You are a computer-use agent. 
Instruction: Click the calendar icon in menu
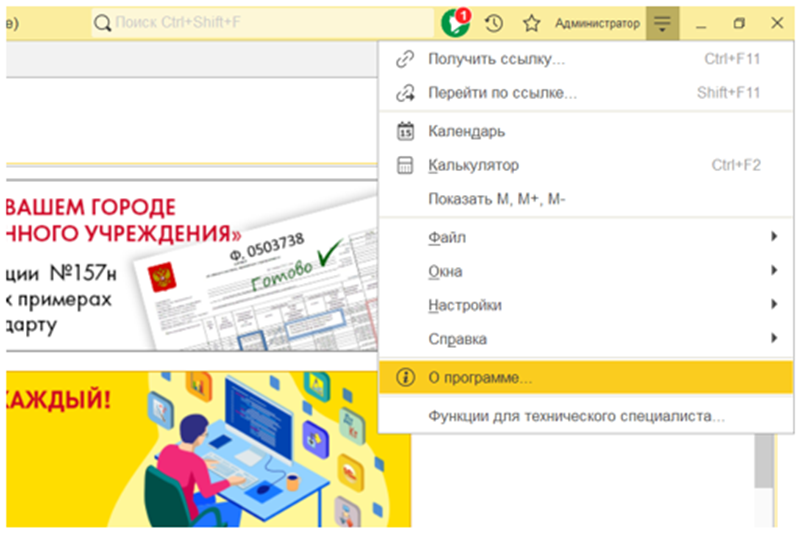coord(405,131)
